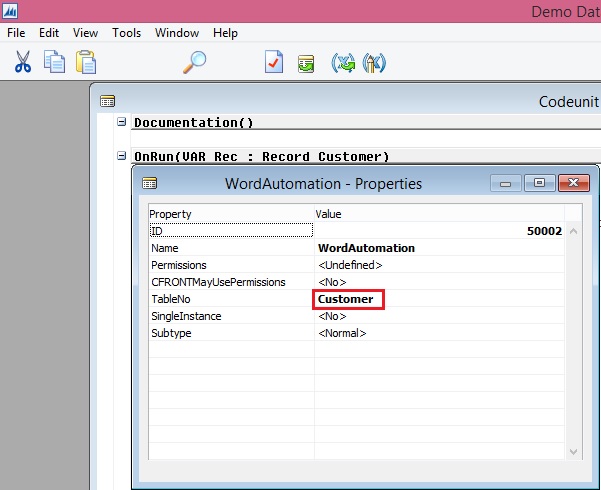Click the toolbar icon right of Excel export
Screen dimensions: 601x490
pos(375,62)
